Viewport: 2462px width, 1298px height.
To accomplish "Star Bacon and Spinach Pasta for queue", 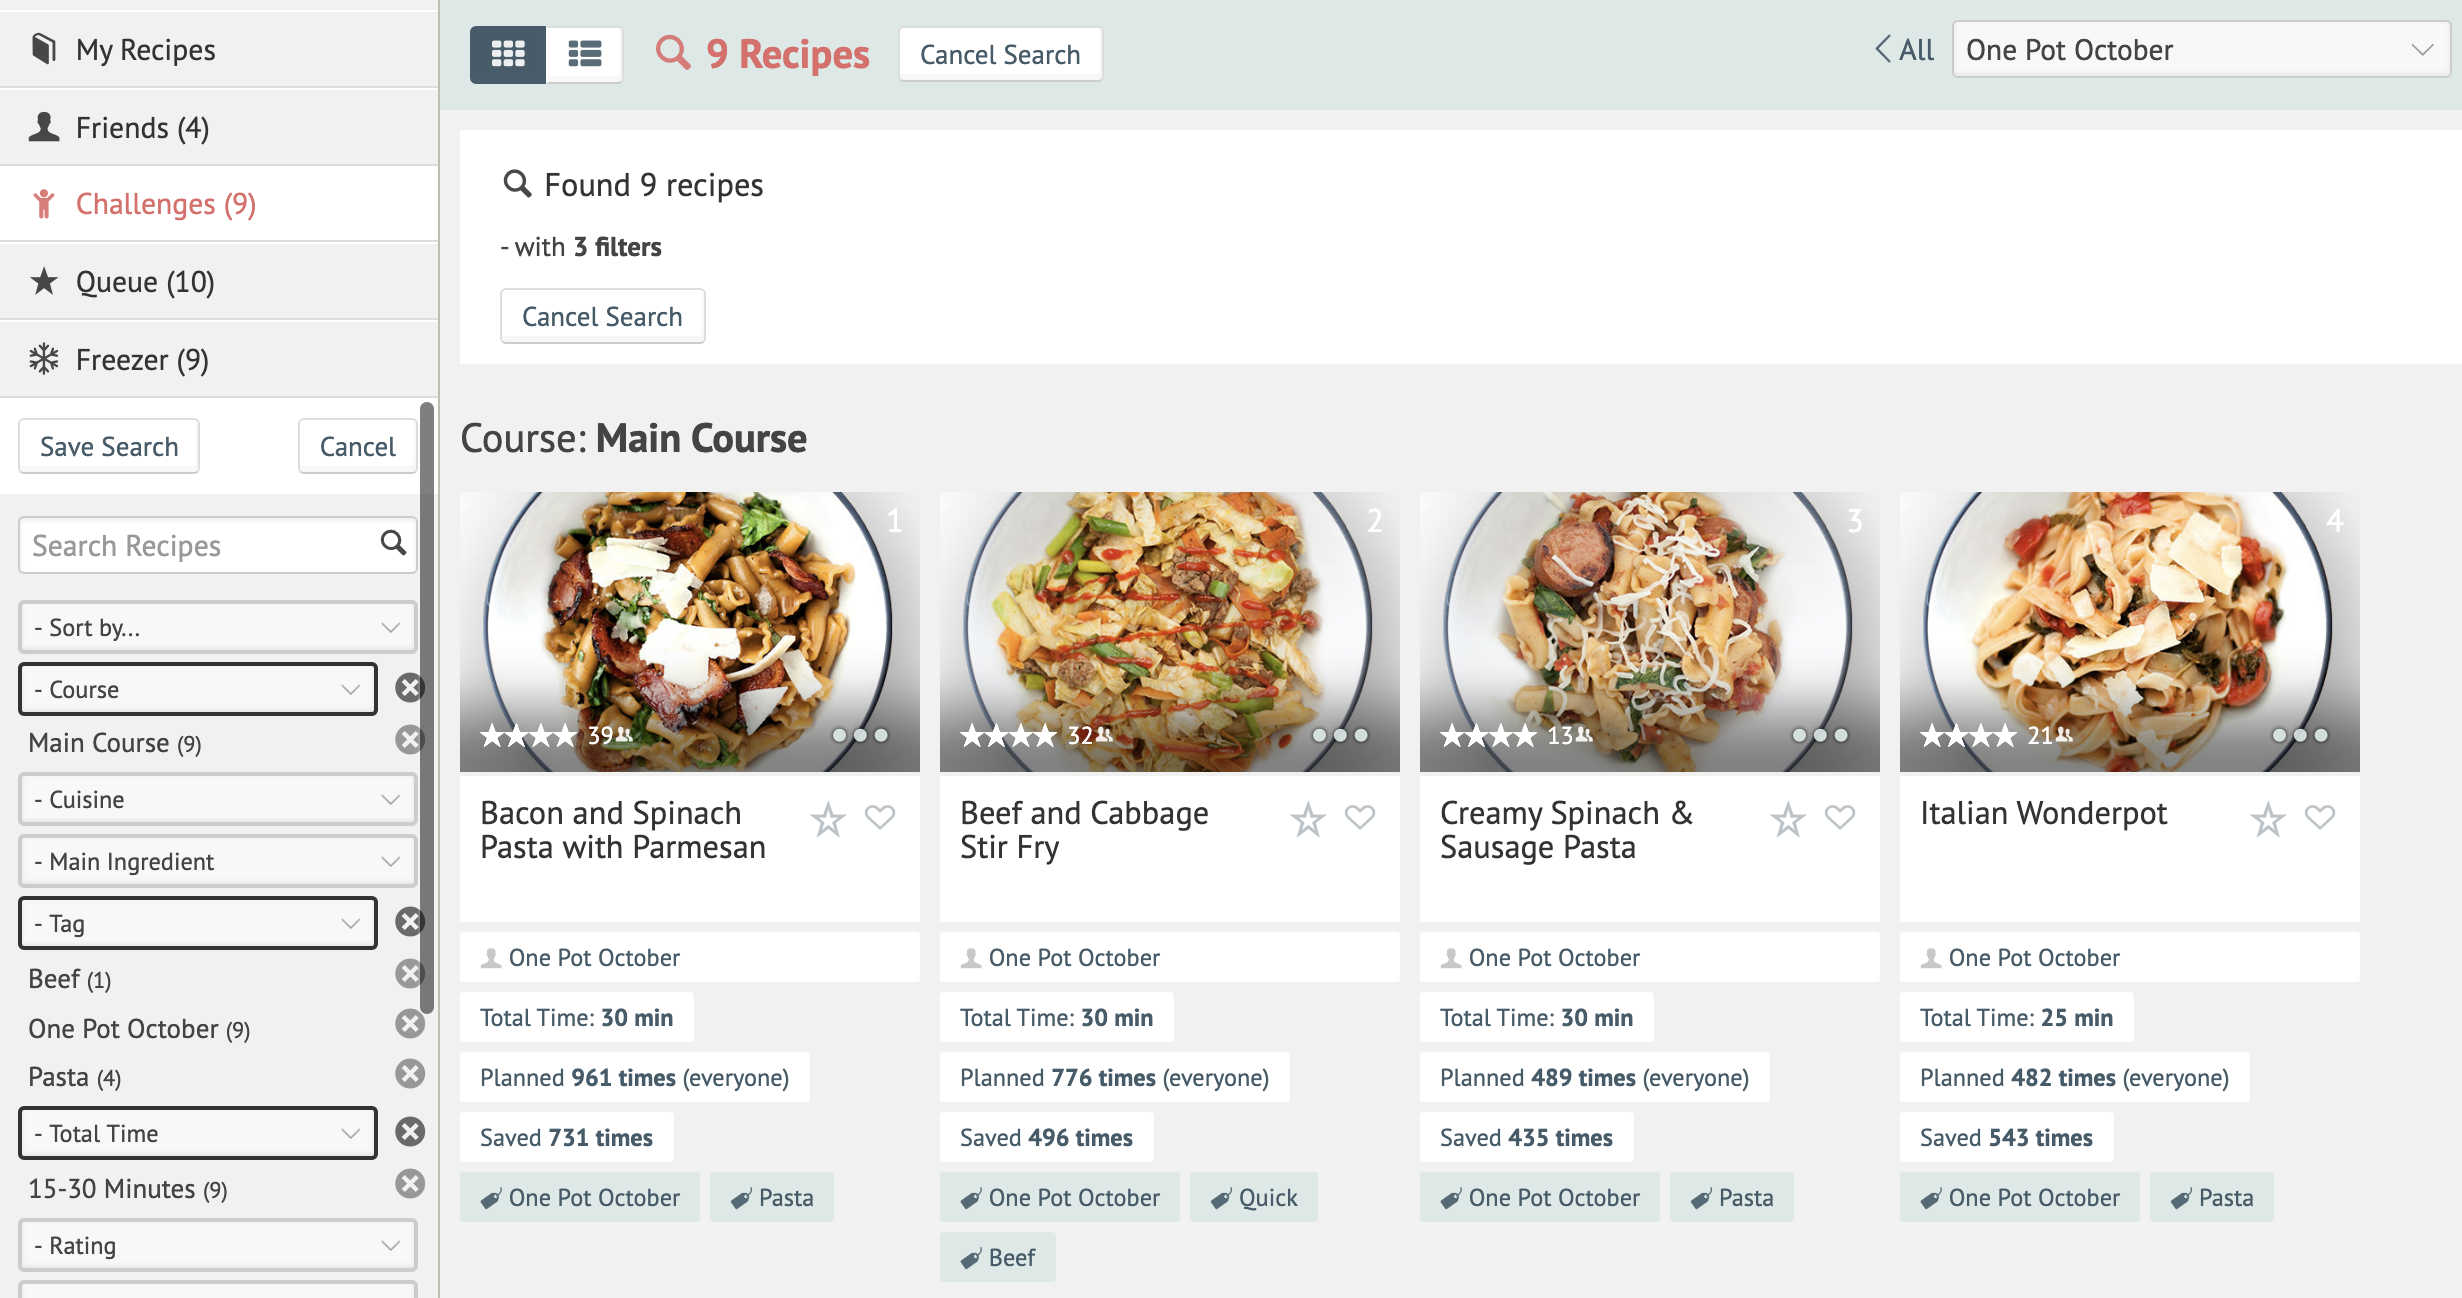I will tap(827, 820).
